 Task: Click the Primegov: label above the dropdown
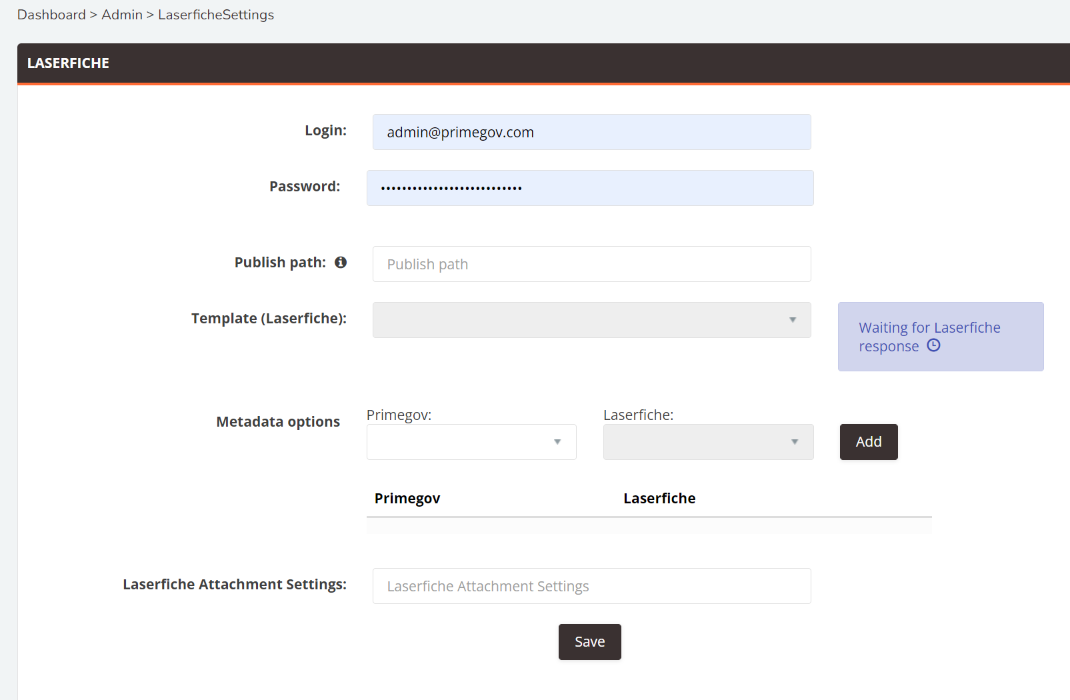(399, 415)
